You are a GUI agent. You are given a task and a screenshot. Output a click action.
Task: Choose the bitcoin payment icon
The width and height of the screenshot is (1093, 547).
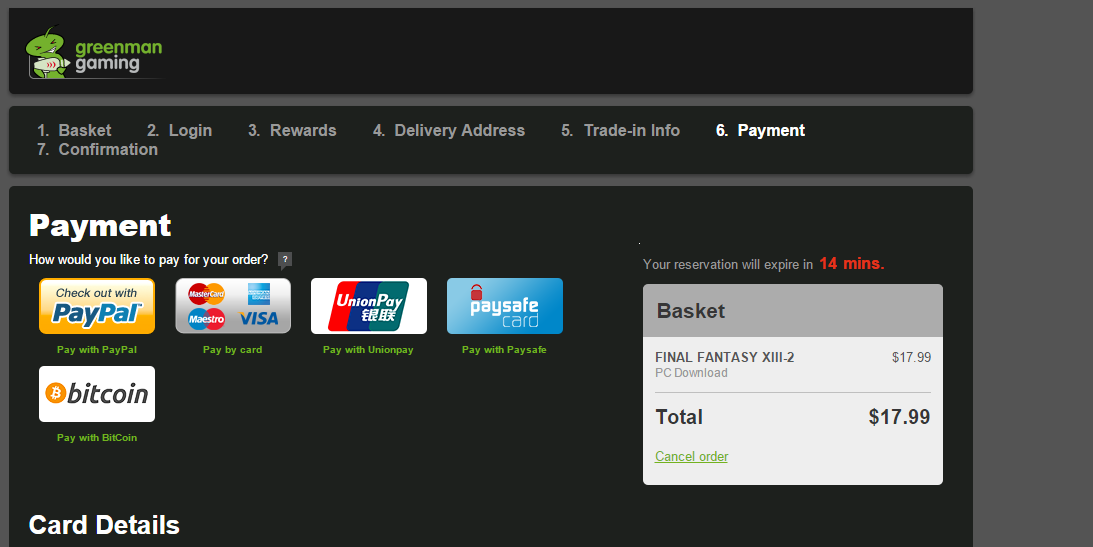(x=97, y=394)
